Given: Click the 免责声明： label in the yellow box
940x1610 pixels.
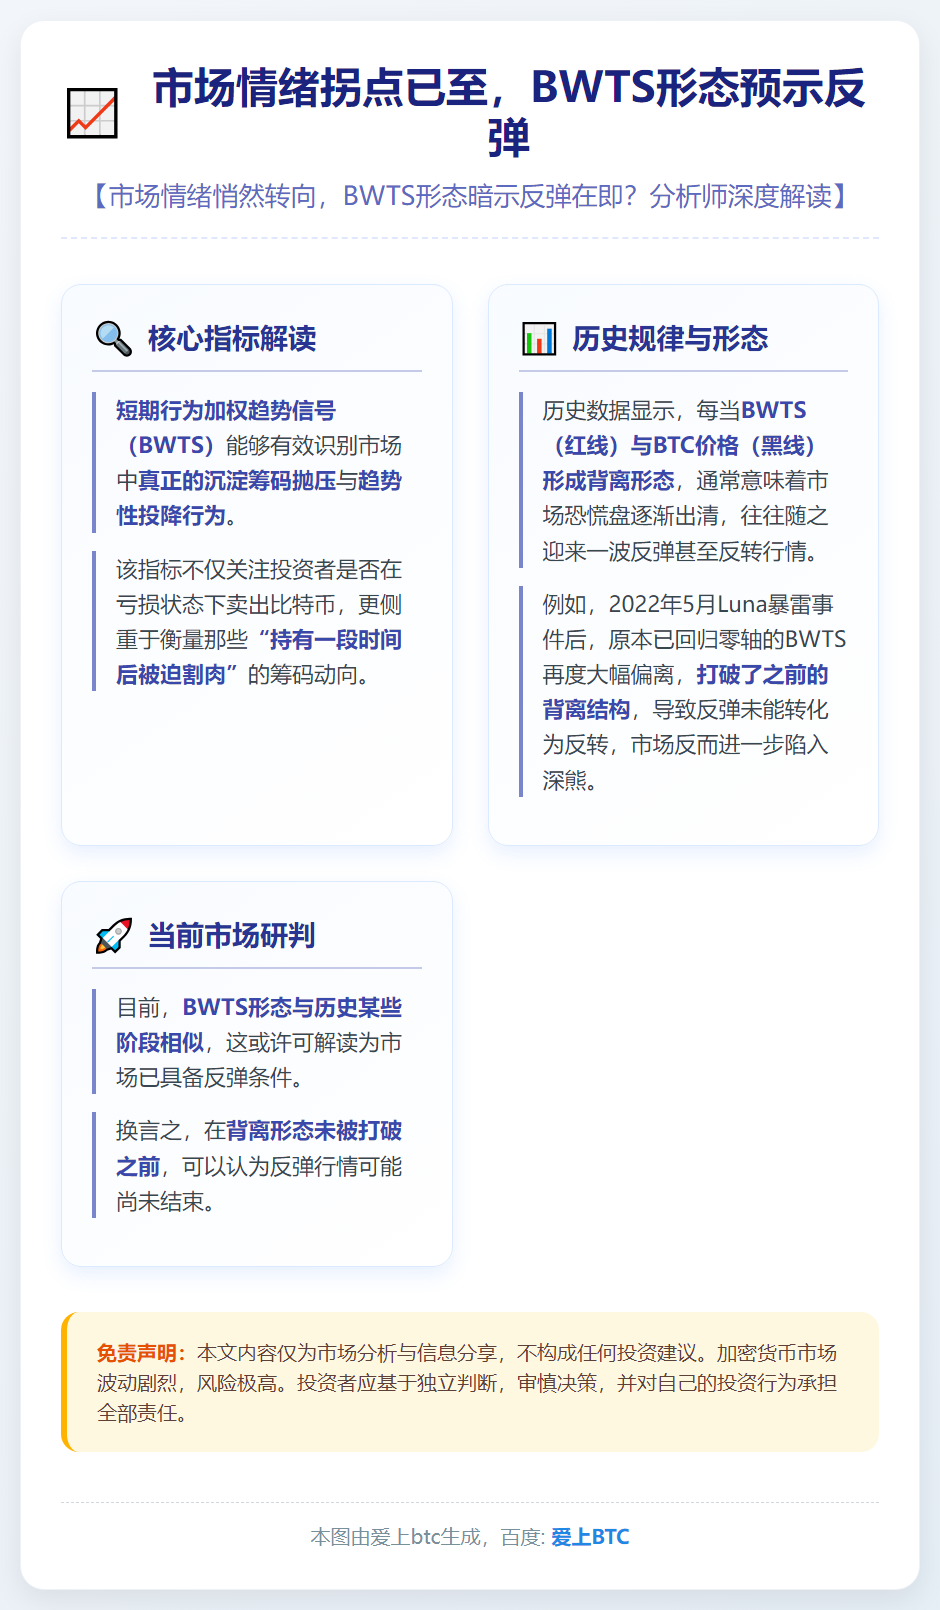Looking at the screenshot, I should tap(142, 1353).
